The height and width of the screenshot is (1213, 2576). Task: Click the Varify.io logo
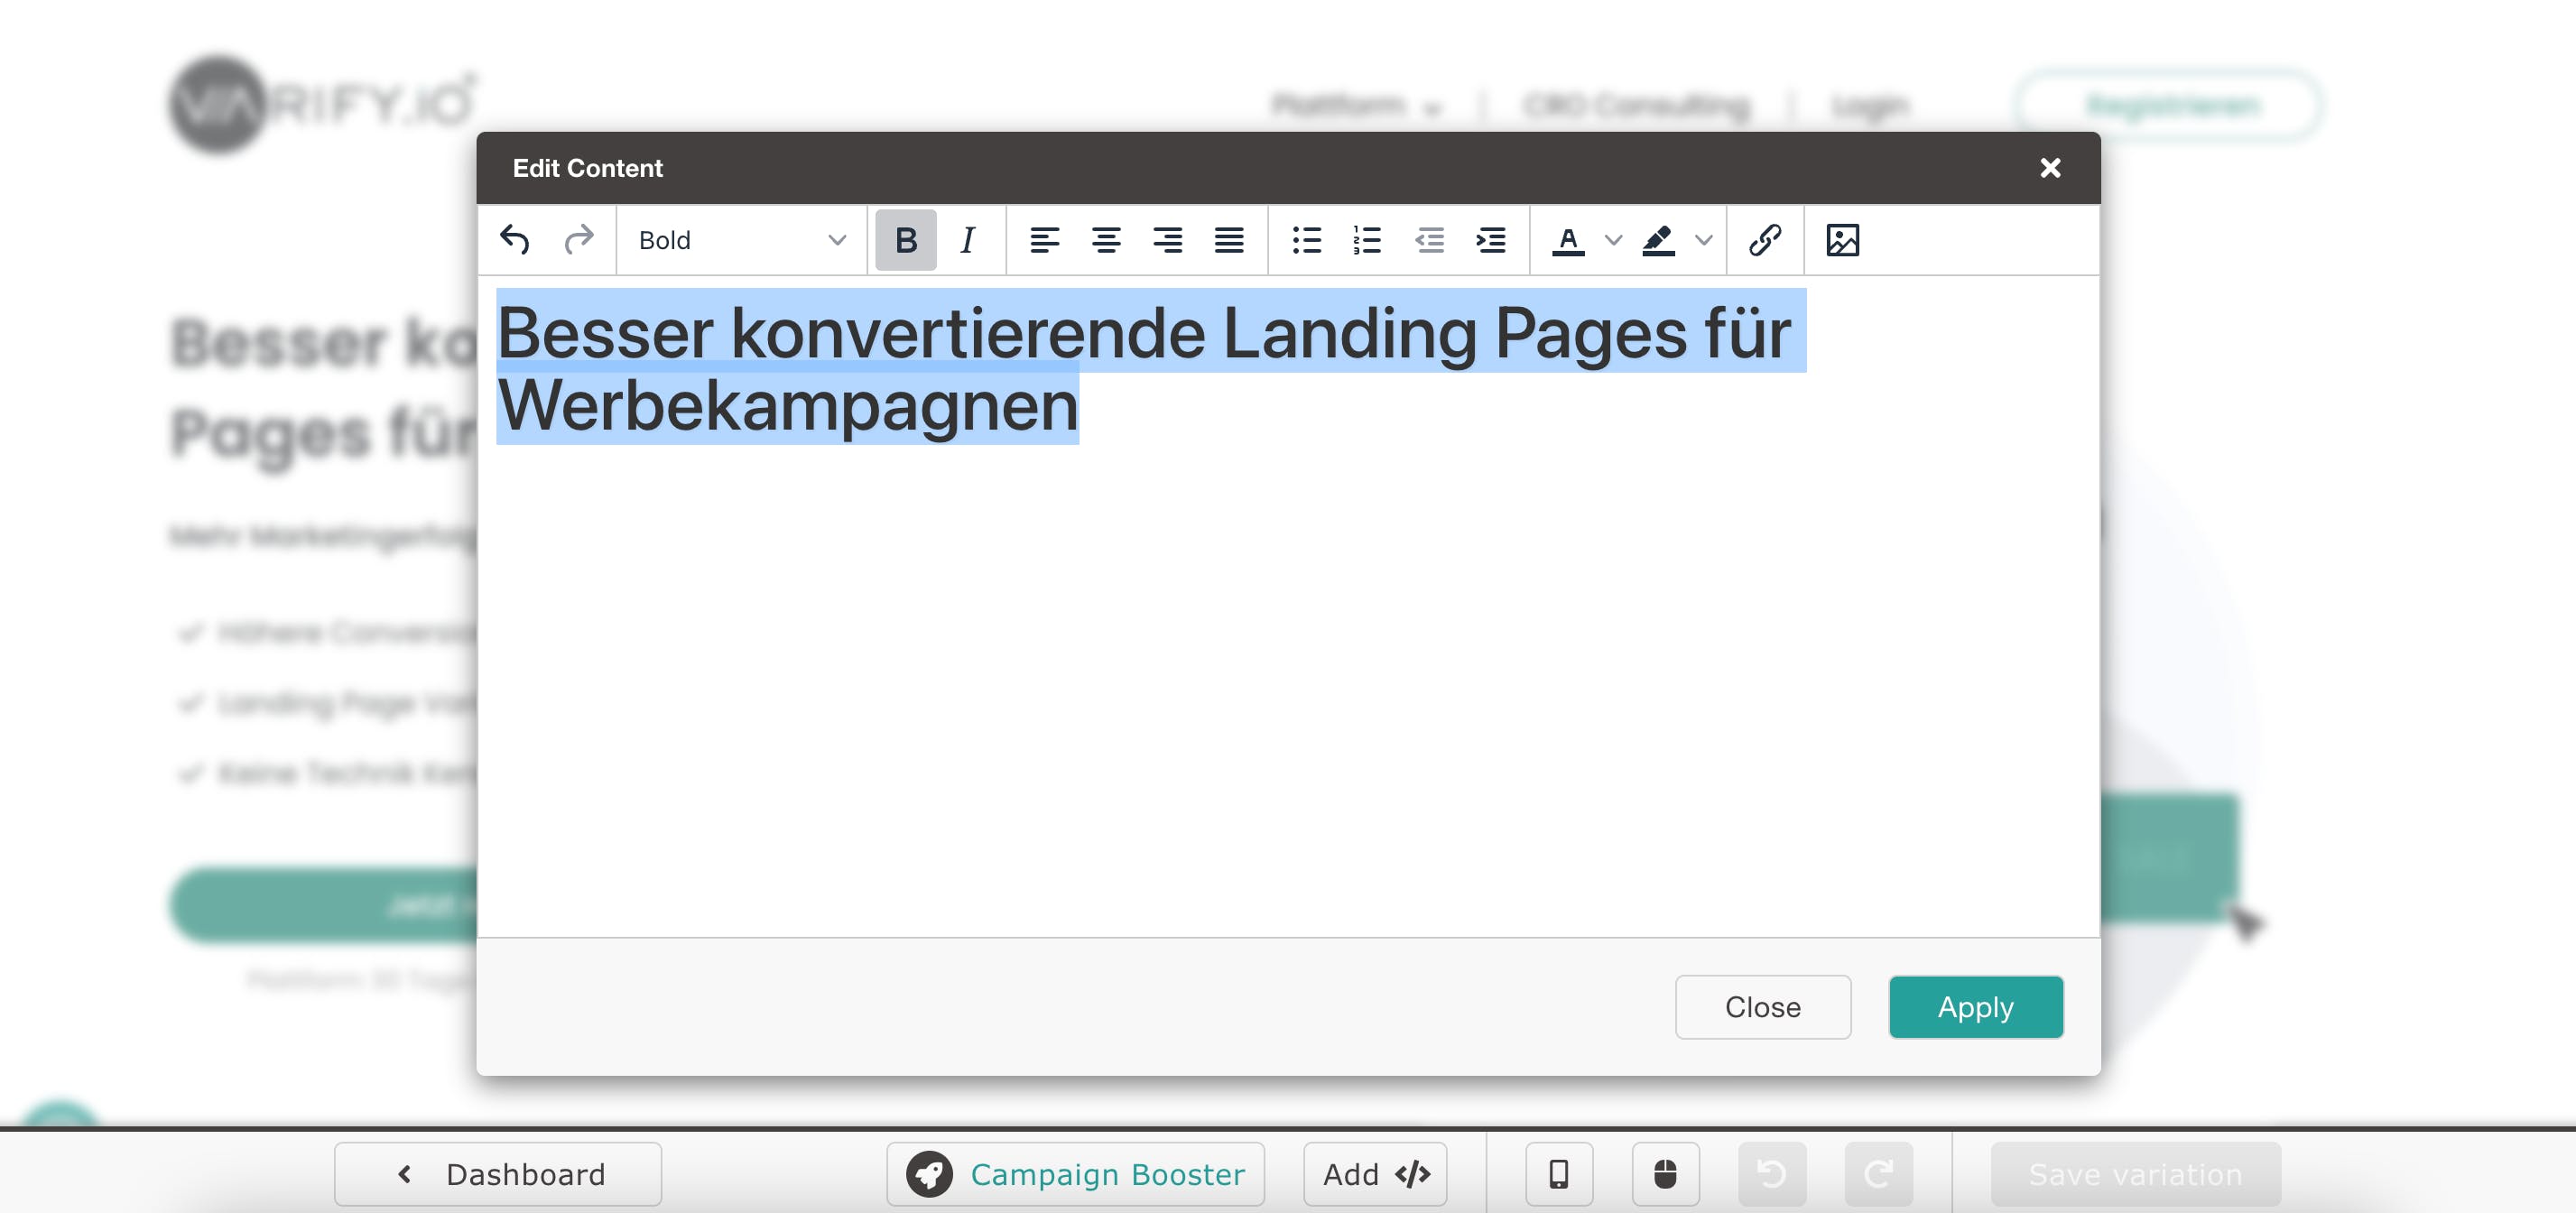click(323, 104)
